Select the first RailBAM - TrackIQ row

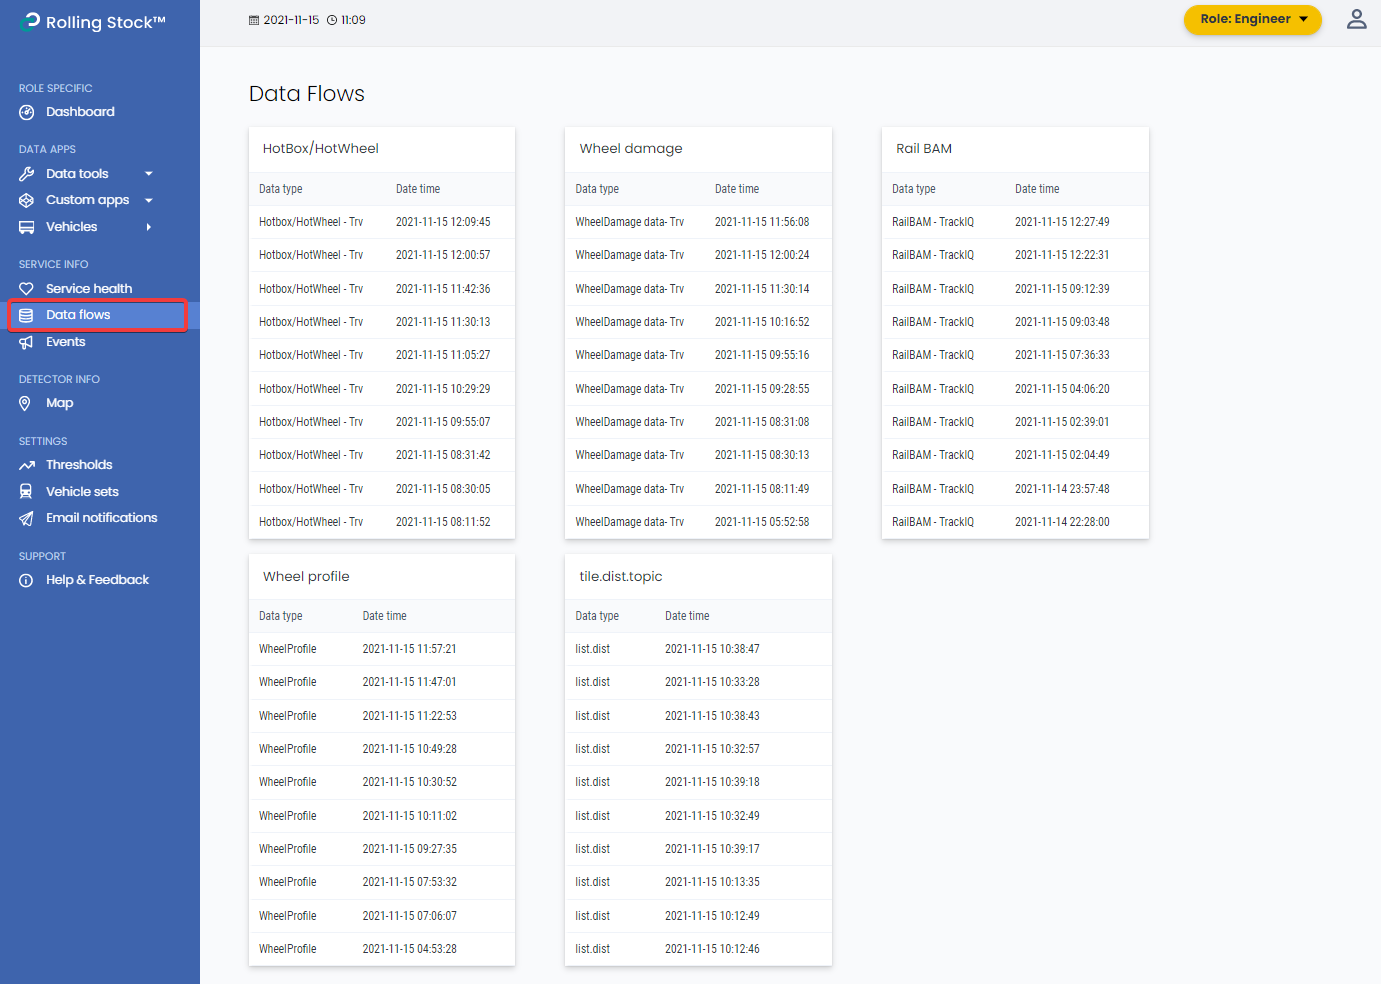1014,222
